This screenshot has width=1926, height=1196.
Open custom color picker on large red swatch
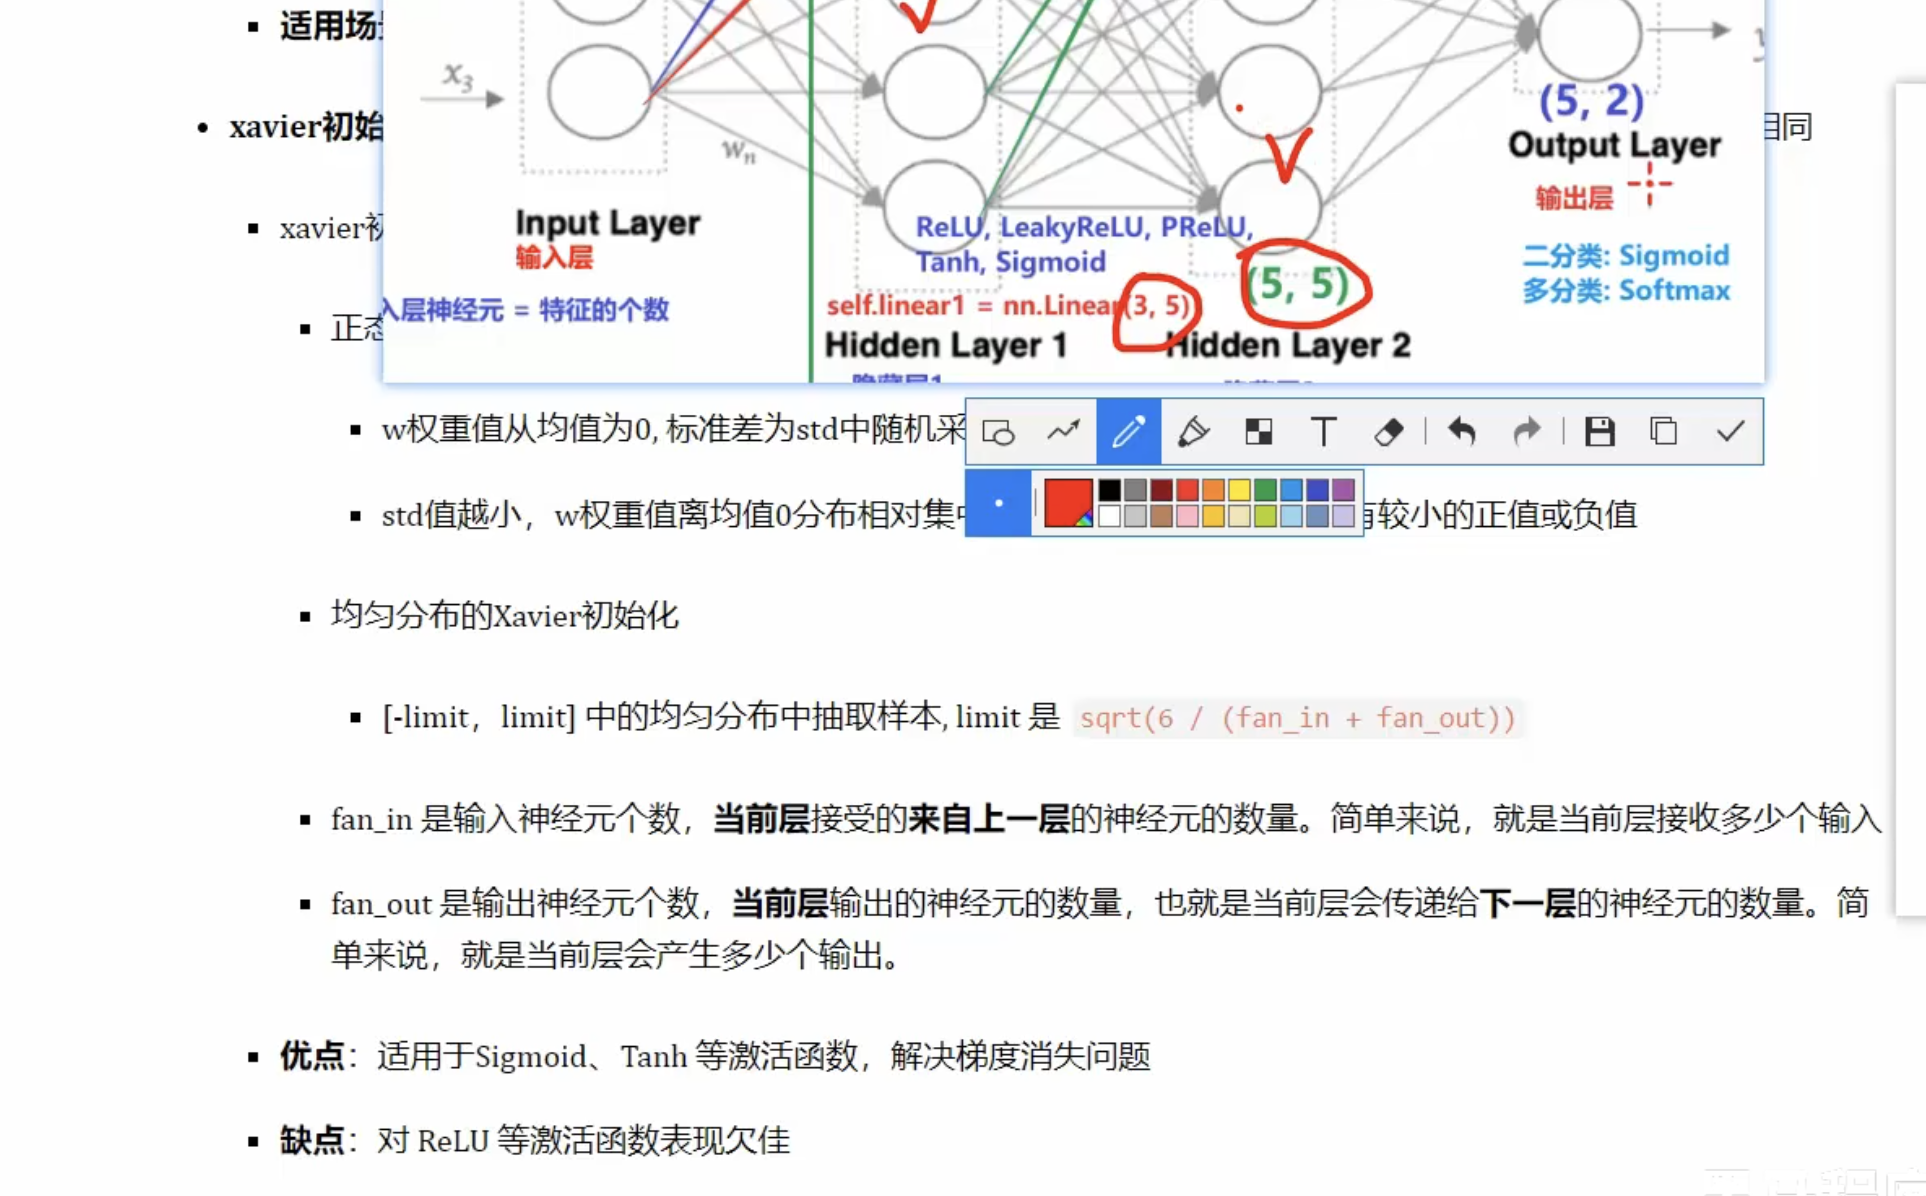coord(1067,502)
